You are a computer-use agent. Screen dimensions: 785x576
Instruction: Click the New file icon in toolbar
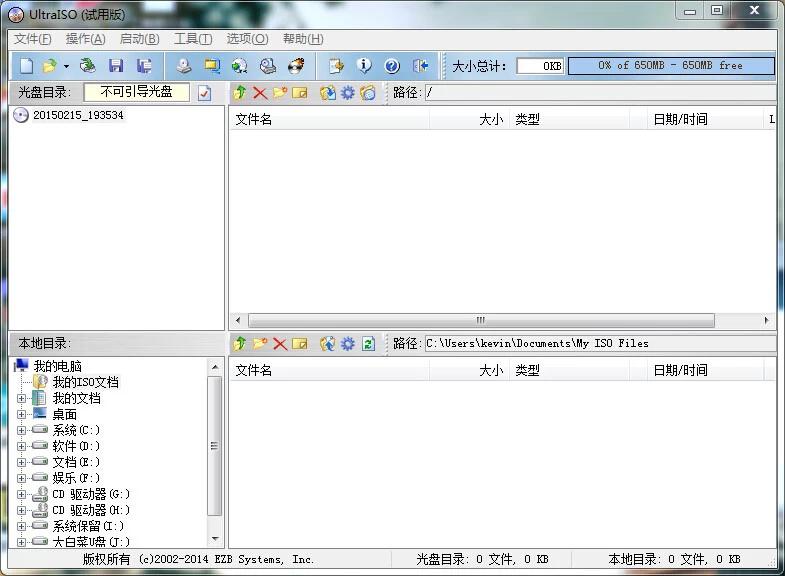[27, 66]
